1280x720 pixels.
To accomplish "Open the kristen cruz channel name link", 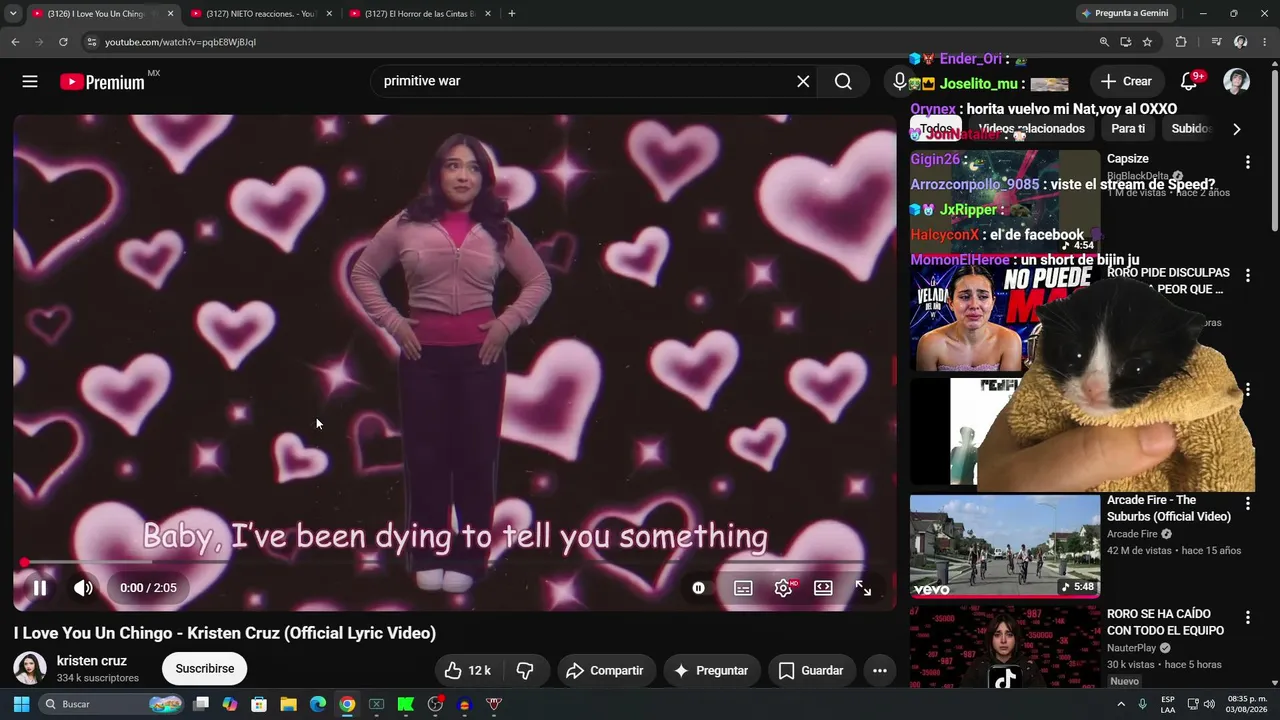I will coord(92,661).
